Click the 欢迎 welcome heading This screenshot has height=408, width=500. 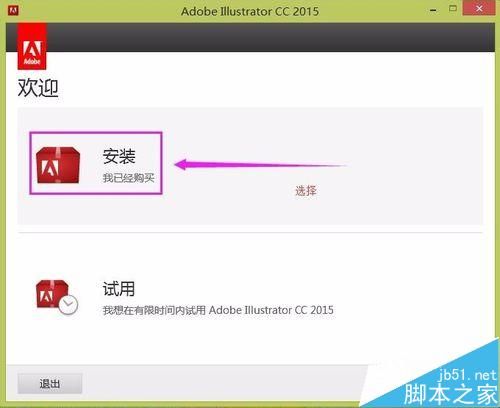[38, 88]
